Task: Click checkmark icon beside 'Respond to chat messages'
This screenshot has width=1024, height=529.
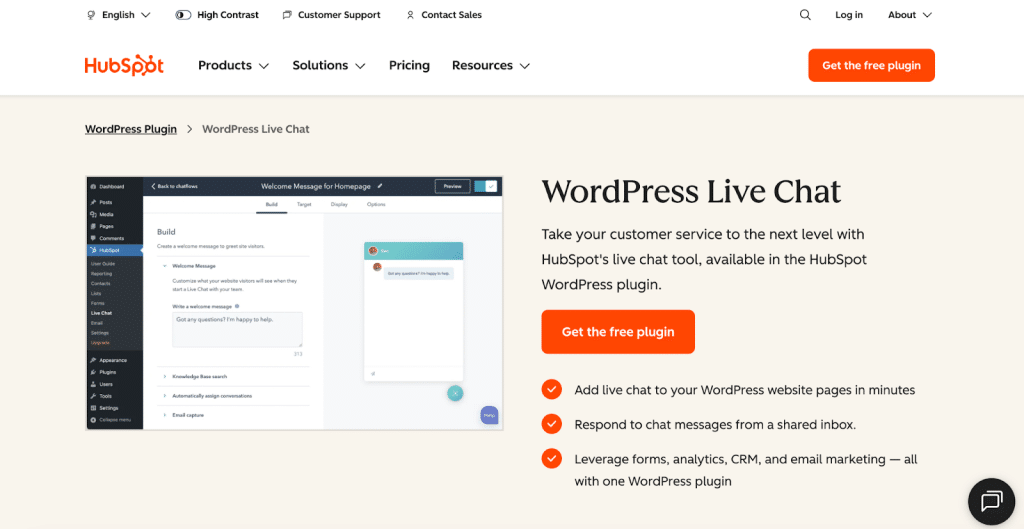Action: click(552, 424)
